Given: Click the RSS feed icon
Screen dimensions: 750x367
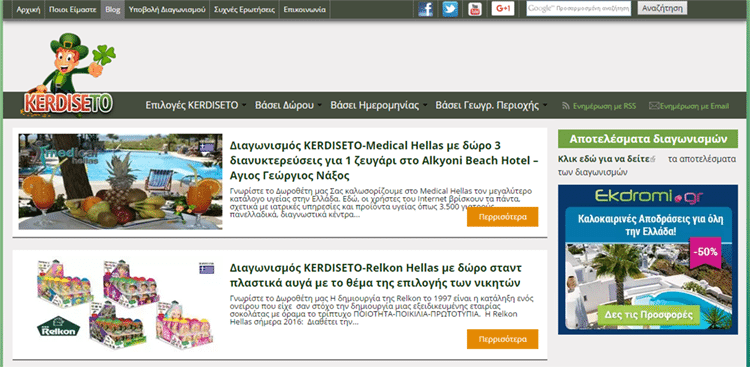Looking at the screenshot, I should click(566, 106).
